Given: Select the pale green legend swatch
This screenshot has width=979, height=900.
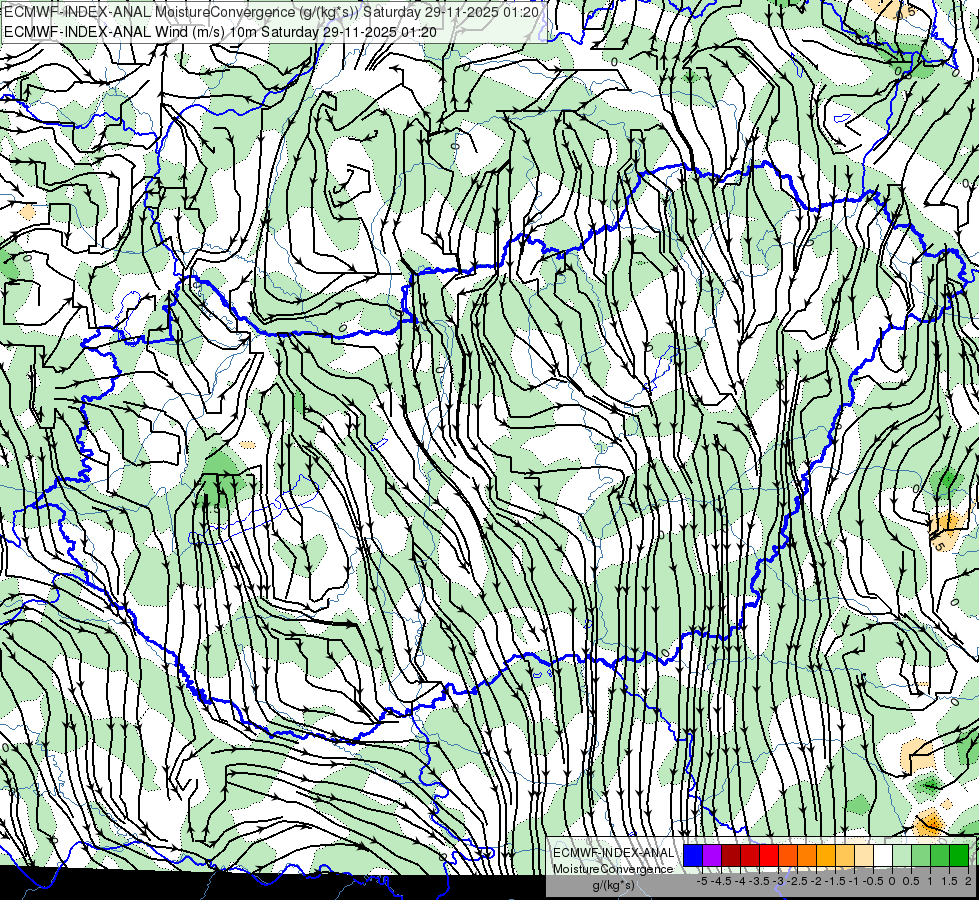Looking at the screenshot, I should pyautogui.click(x=902, y=855).
